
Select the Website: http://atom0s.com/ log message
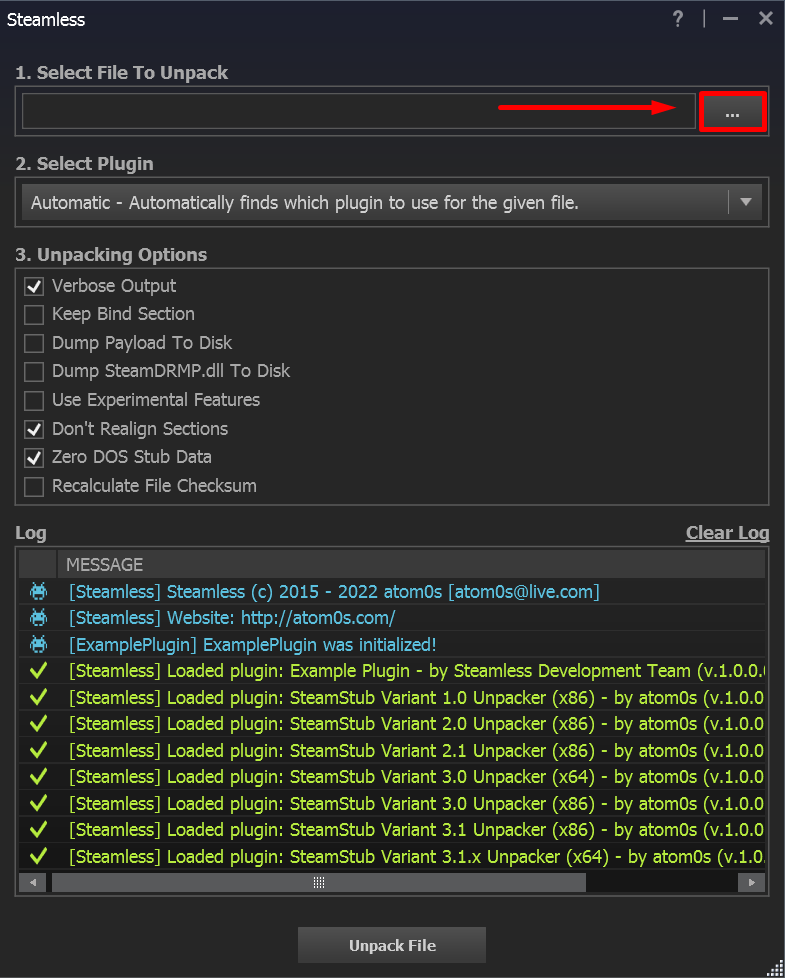[232, 618]
